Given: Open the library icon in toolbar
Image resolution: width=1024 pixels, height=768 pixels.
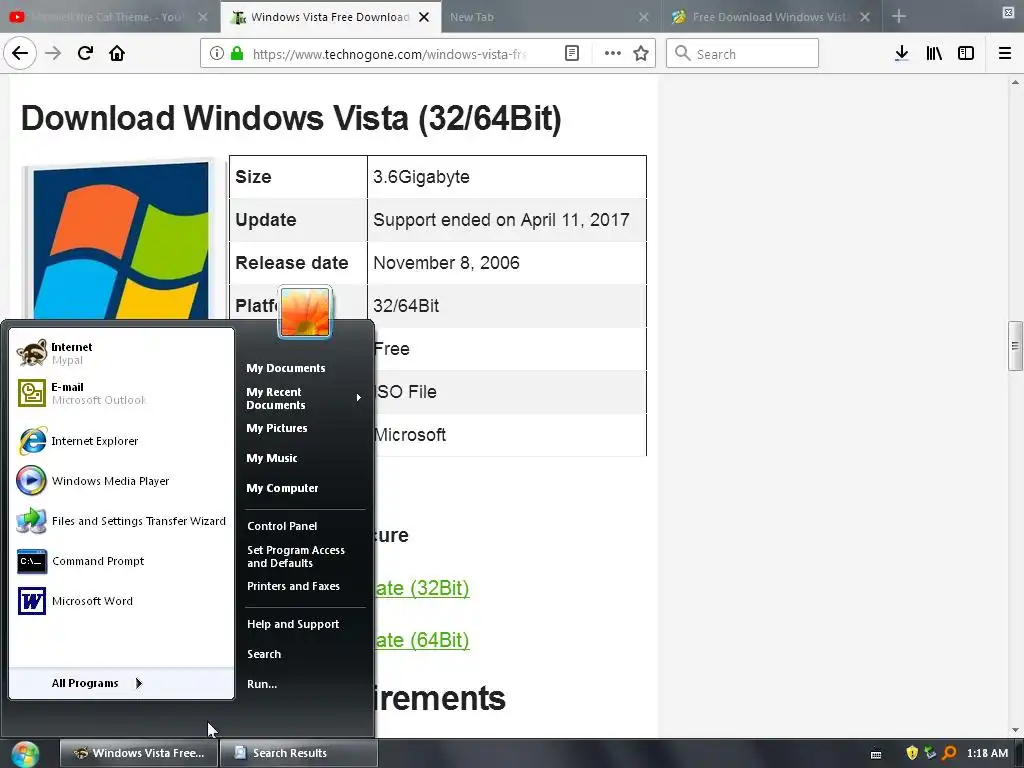Looking at the screenshot, I should 934,54.
